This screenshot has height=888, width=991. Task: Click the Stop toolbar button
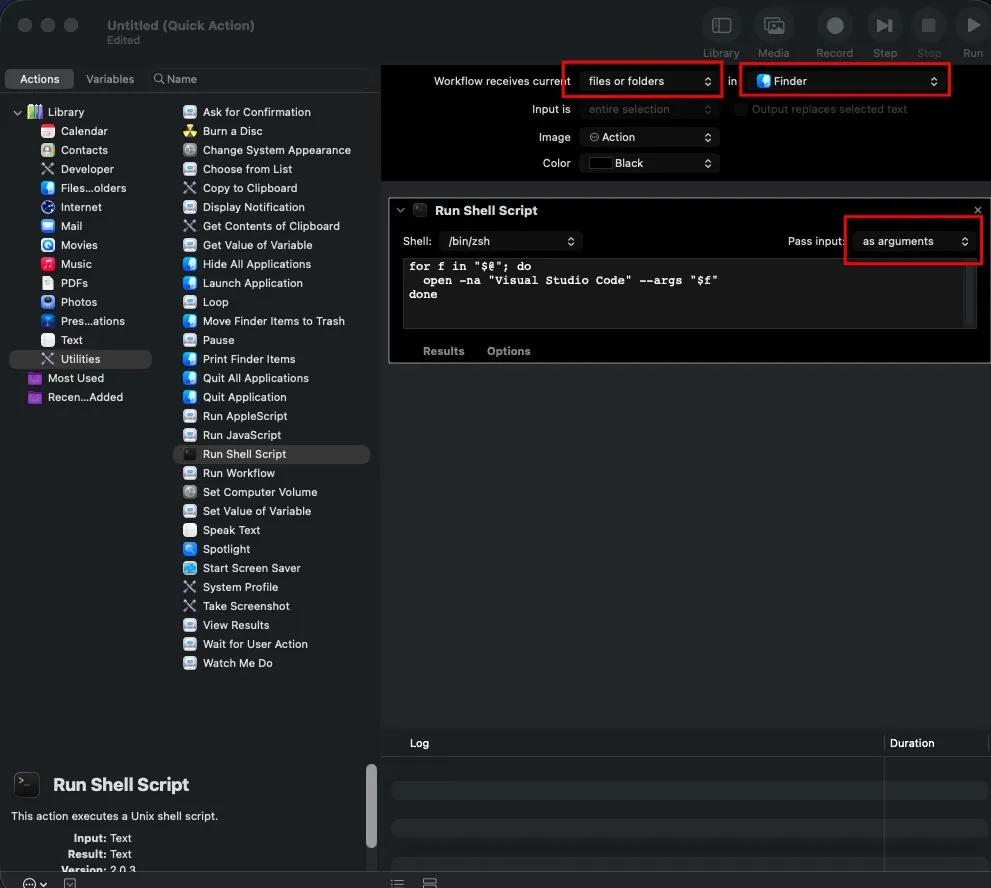point(928,26)
